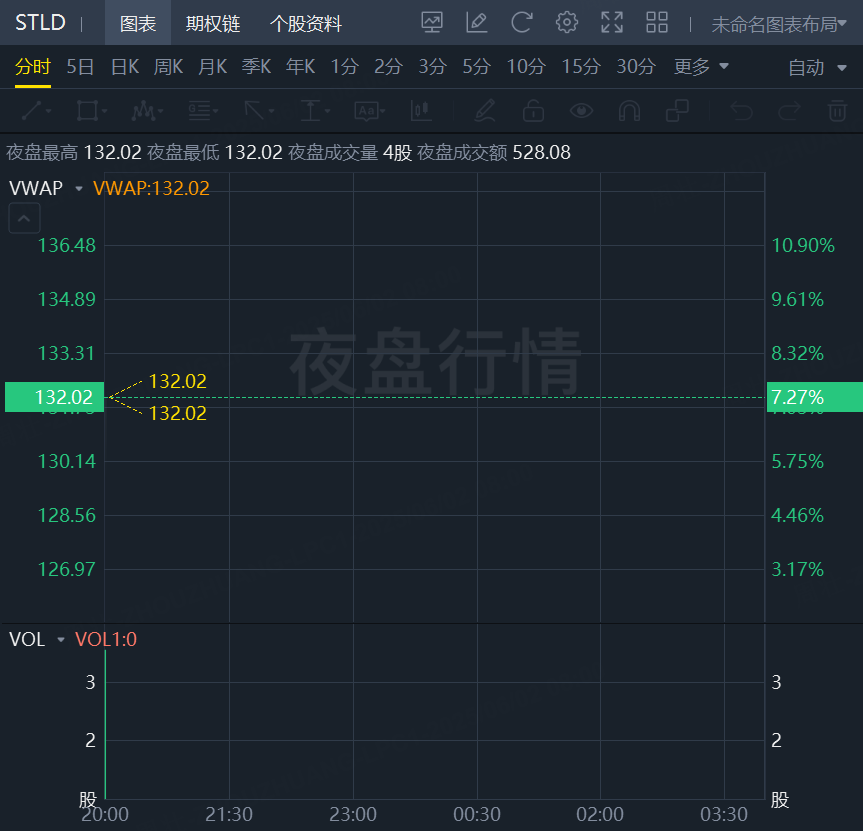
Task: Switch to the 个股资料 tab
Action: coord(306,23)
